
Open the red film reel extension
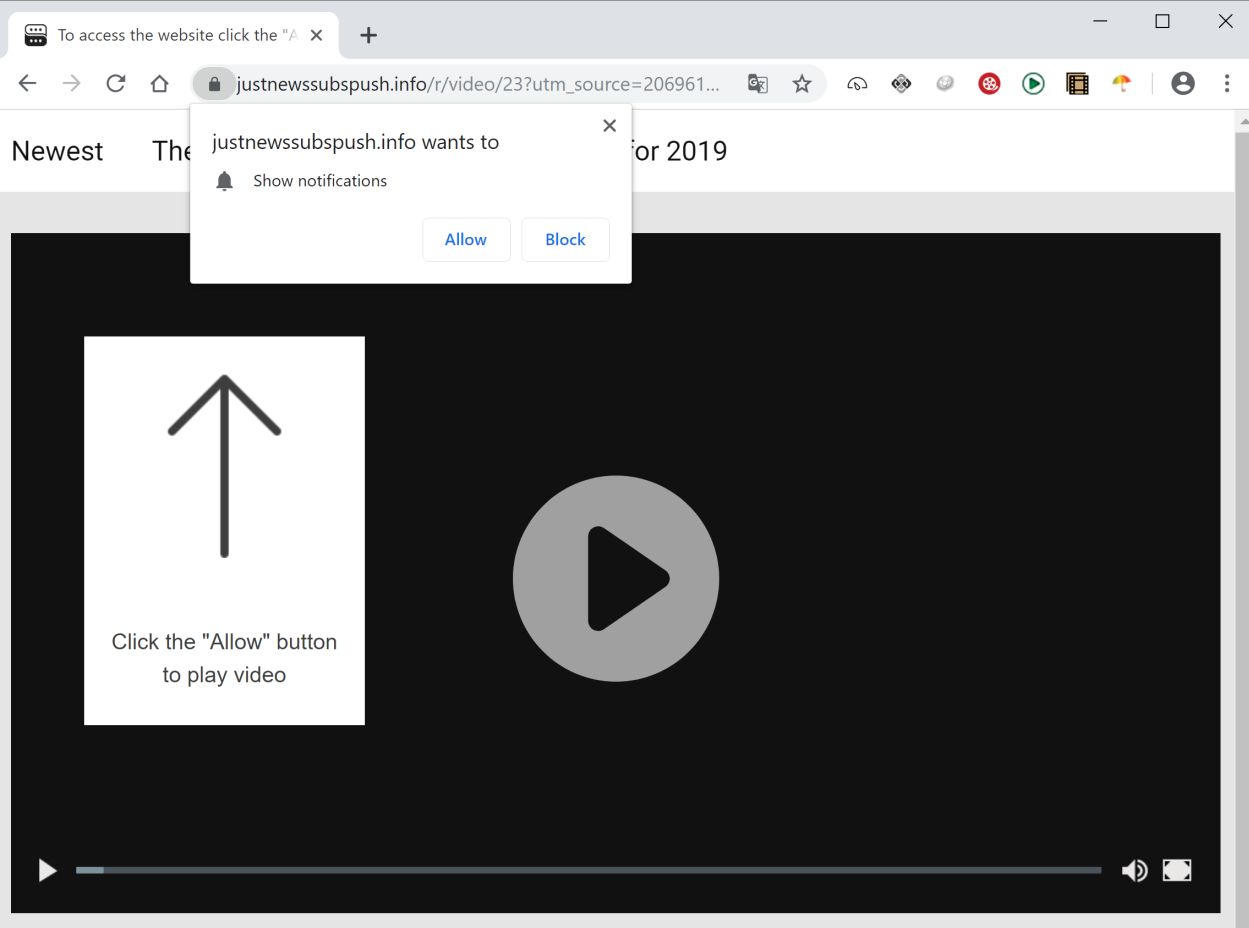point(989,84)
